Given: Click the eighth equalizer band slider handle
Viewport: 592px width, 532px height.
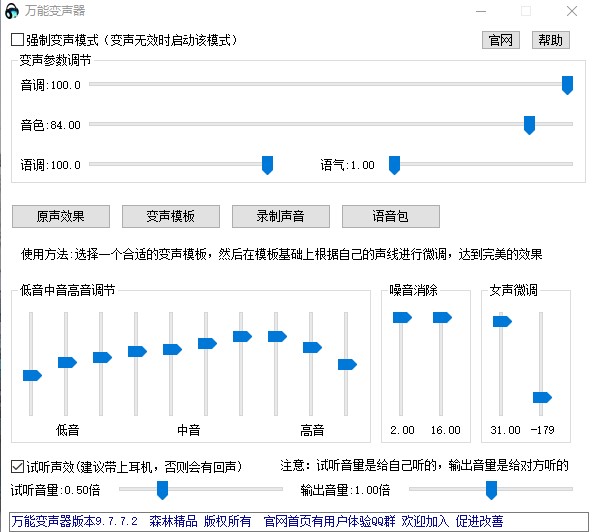Looking at the screenshot, I should coord(277,336).
